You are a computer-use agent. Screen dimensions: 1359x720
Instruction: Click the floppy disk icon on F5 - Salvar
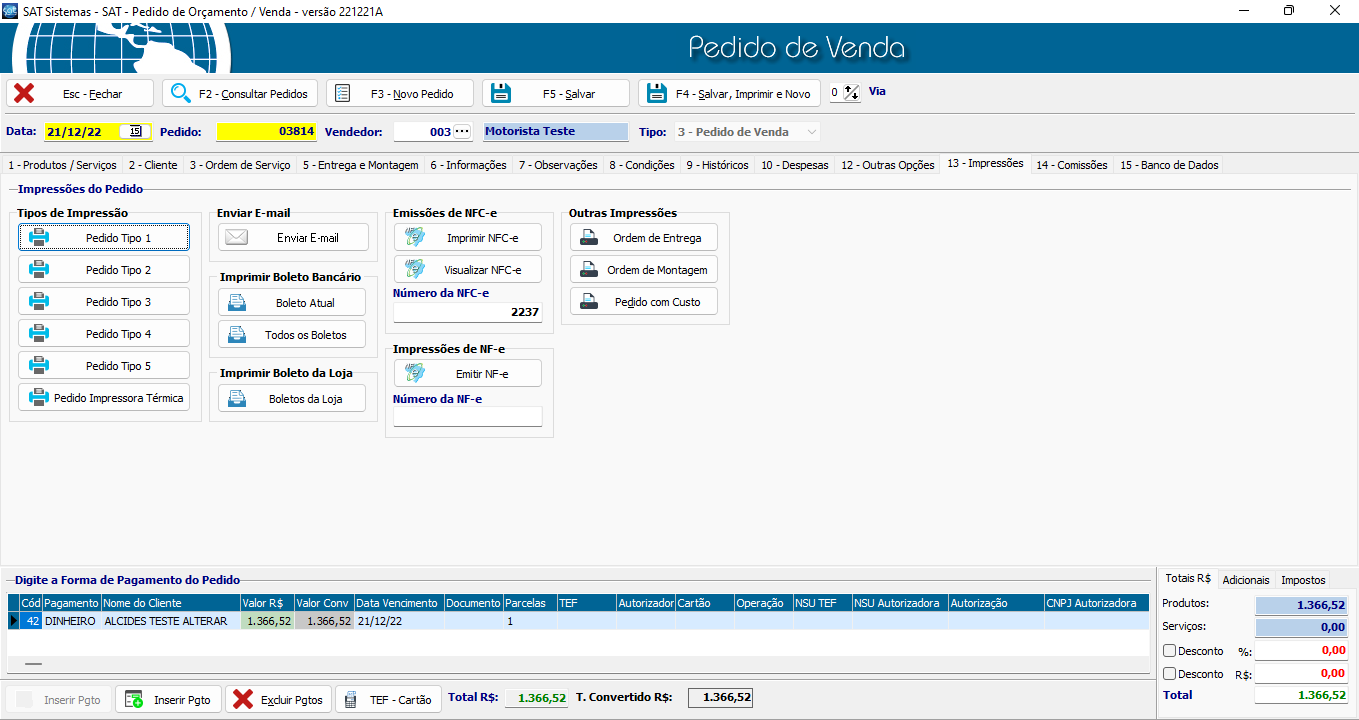501,93
